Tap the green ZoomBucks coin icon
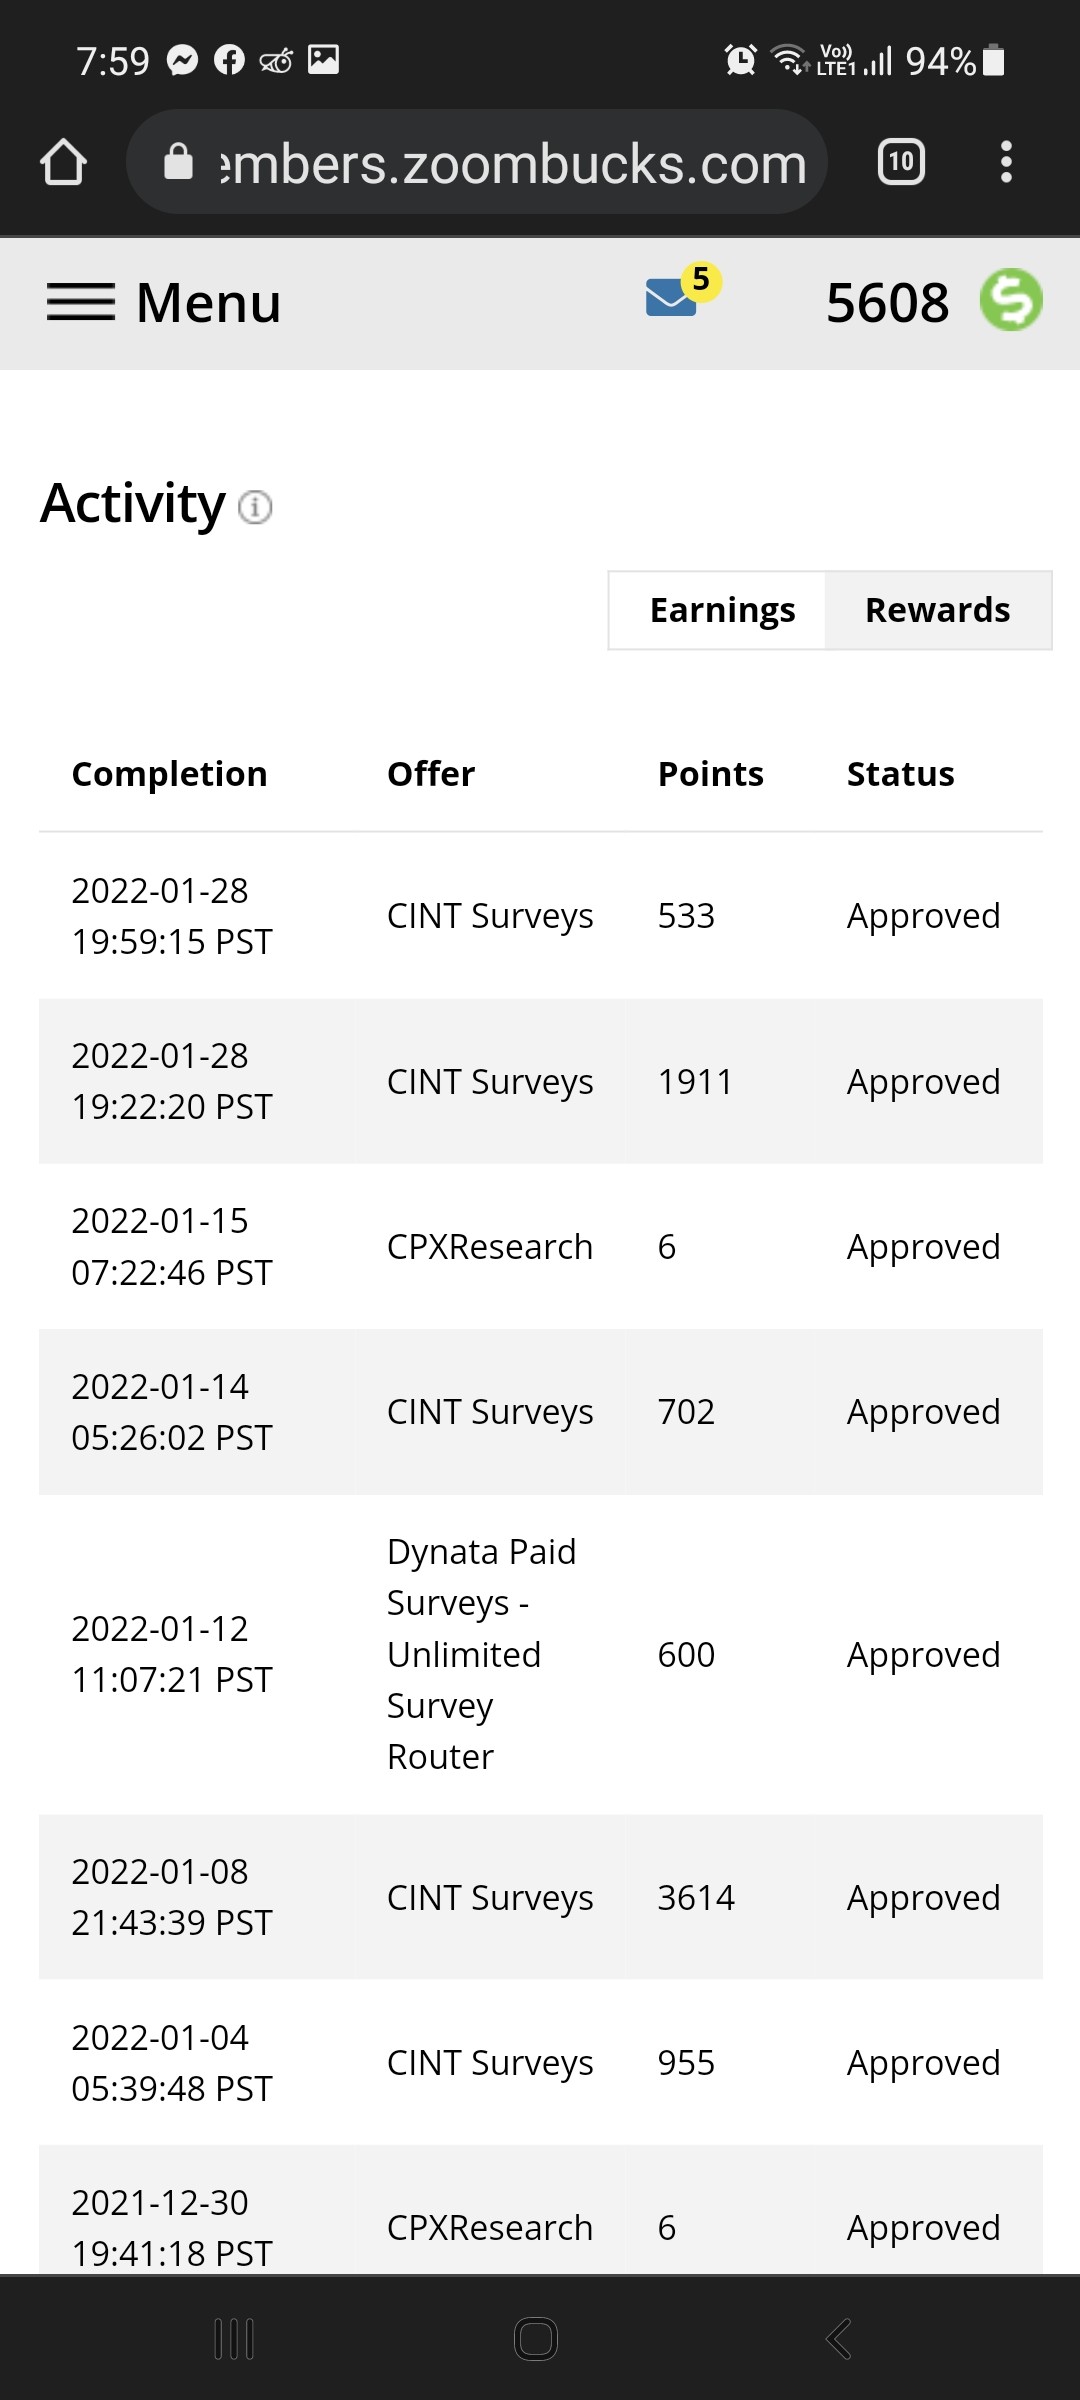 click(1011, 300)
